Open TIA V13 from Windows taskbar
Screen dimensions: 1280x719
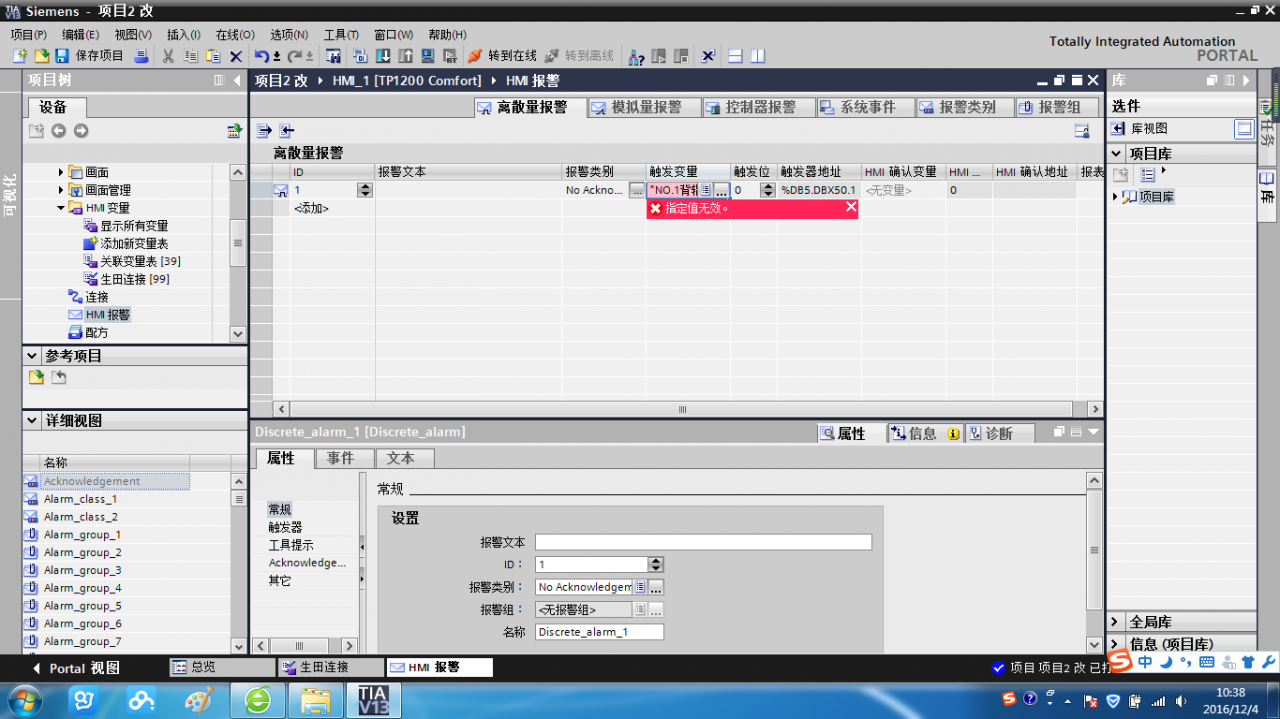tap(374, 700)
